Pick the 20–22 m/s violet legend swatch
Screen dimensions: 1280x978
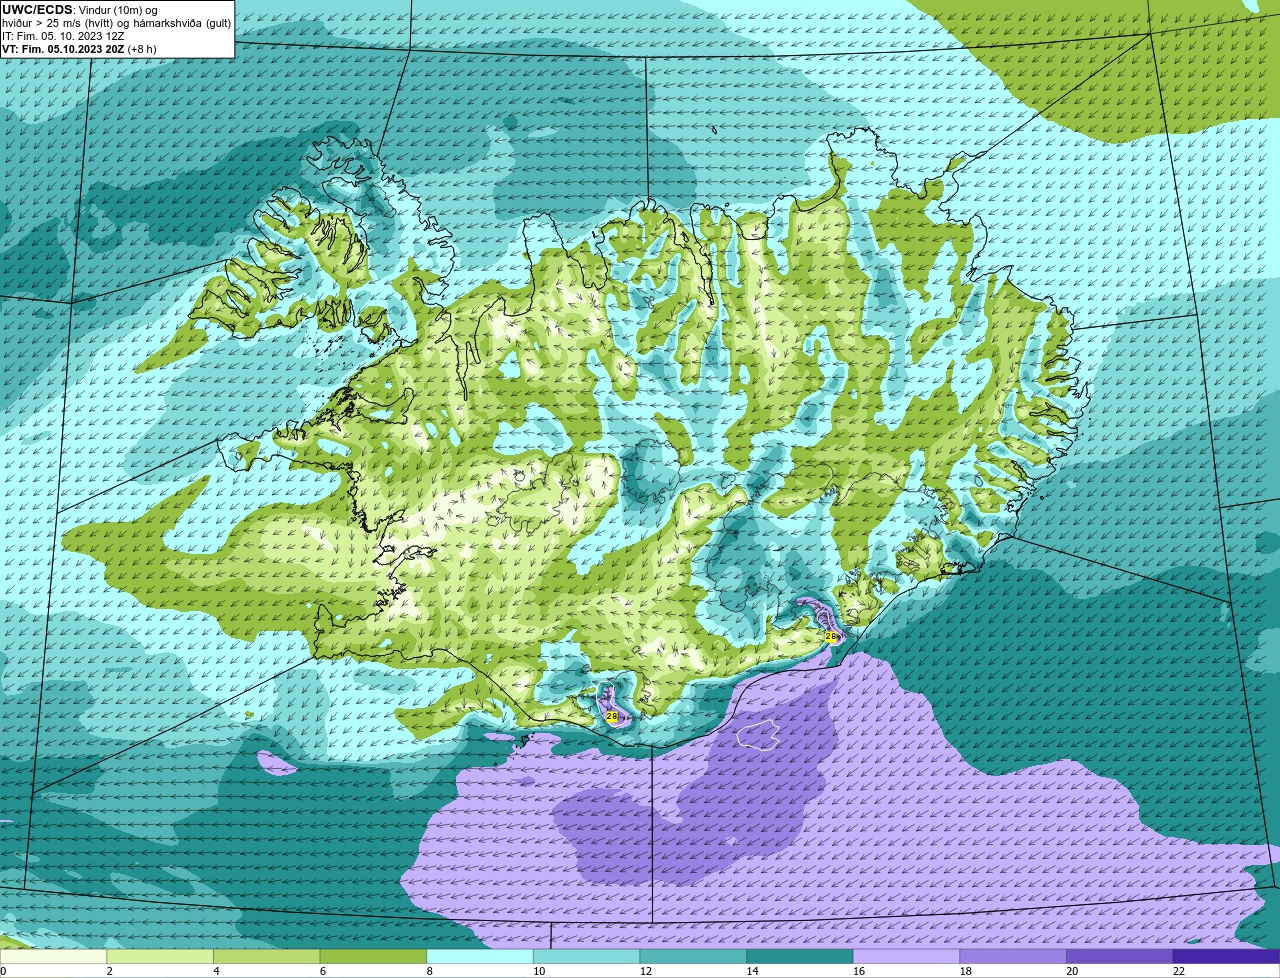click(1120, 957)
